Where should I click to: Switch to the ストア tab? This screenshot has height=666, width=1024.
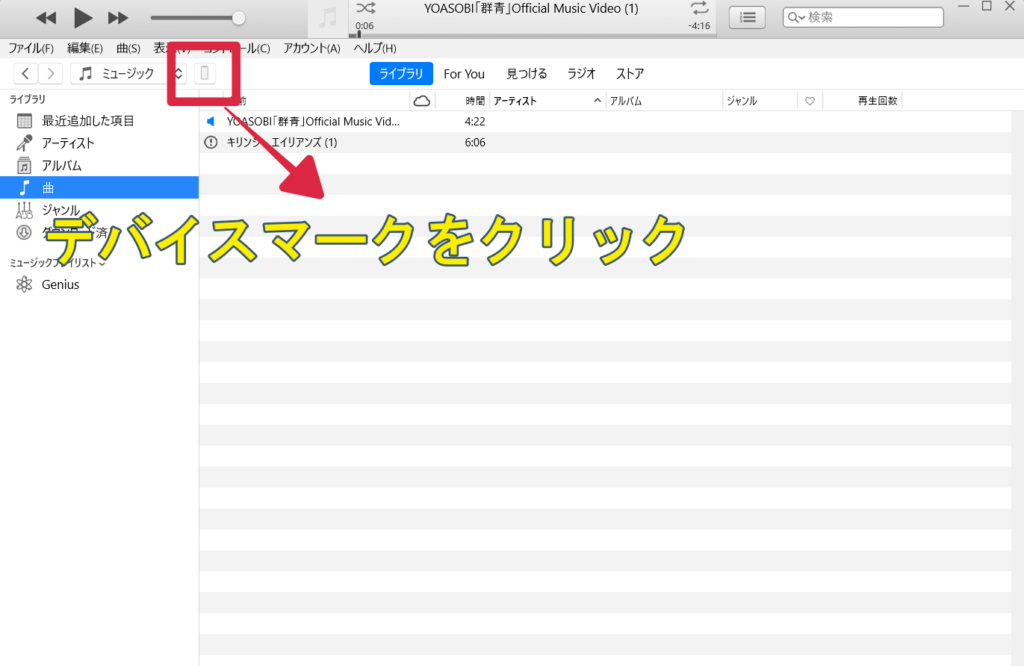pyautogui.click(x=629, y=73)
